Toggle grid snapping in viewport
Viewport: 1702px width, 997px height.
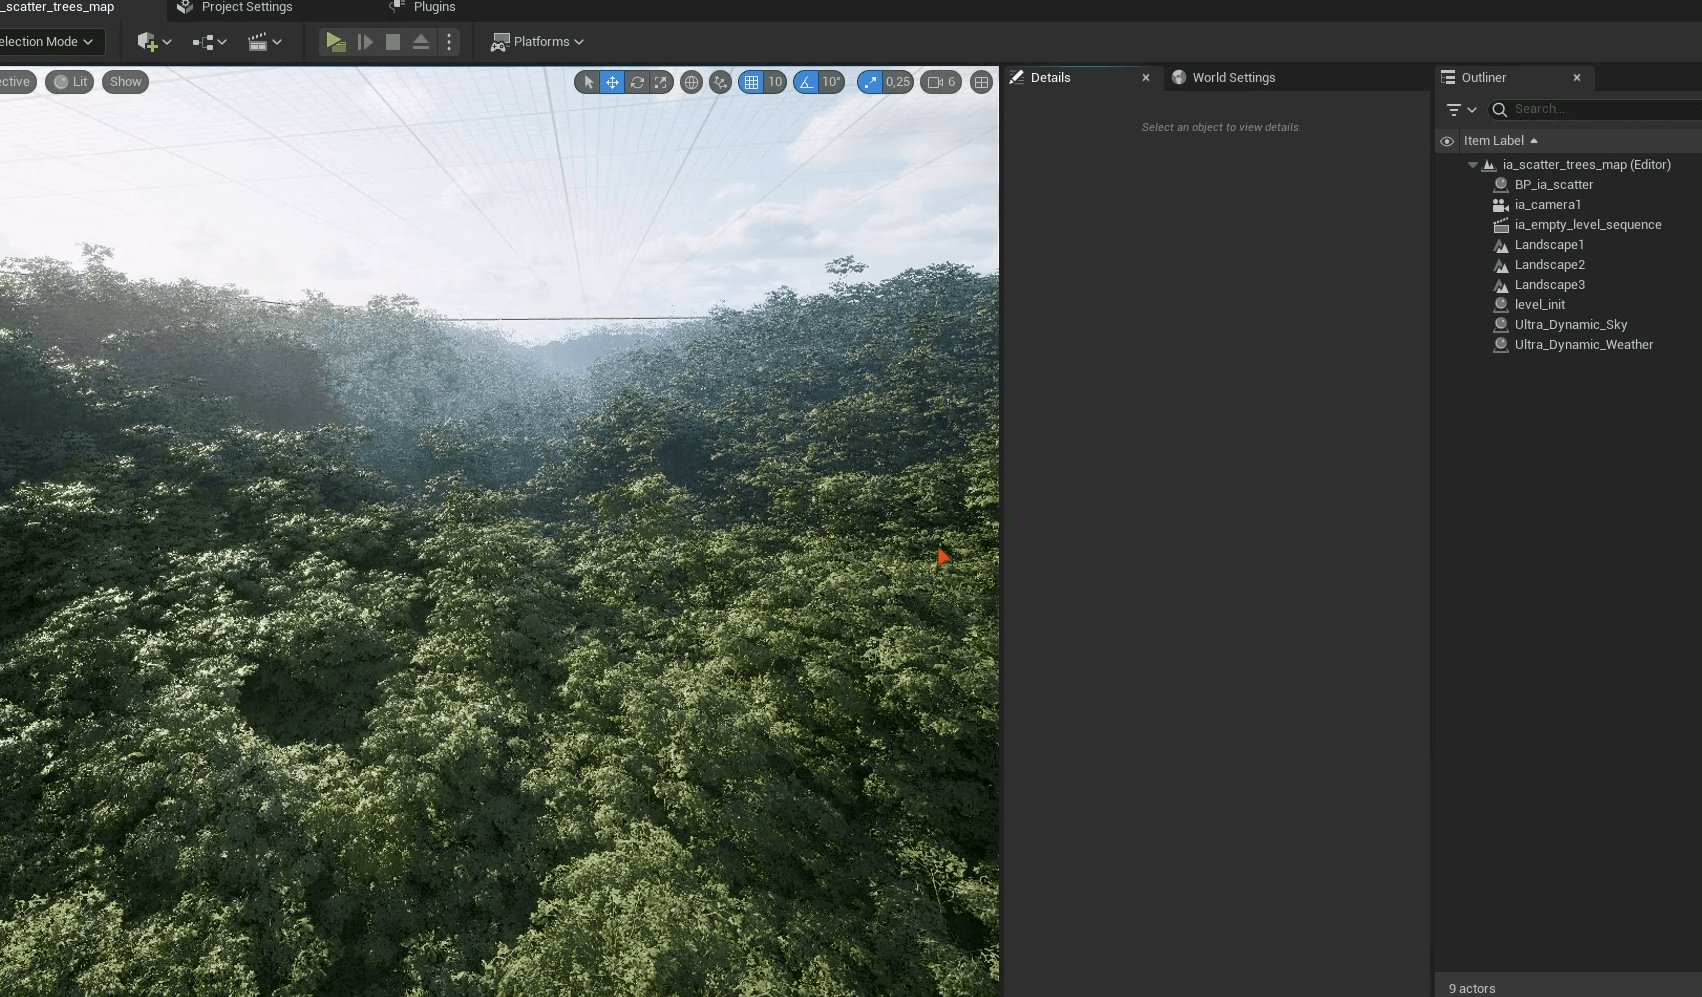[x=751, y=82]
